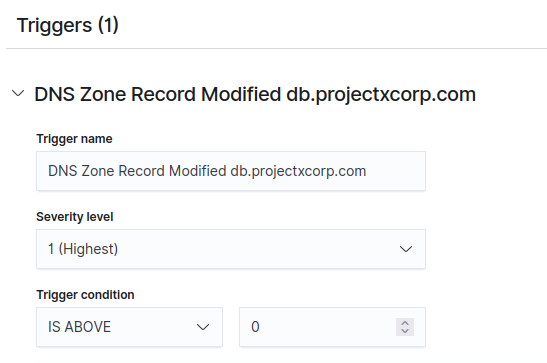Collapse the trigger section using its chevron
The height and width of the screenshot is (363, 547).
click(18, 93)
